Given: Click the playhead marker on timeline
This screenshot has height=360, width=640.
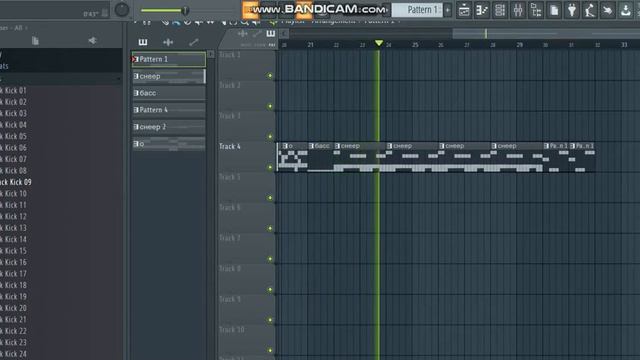Looking at the screenshot, I should [x=379, y=43].
